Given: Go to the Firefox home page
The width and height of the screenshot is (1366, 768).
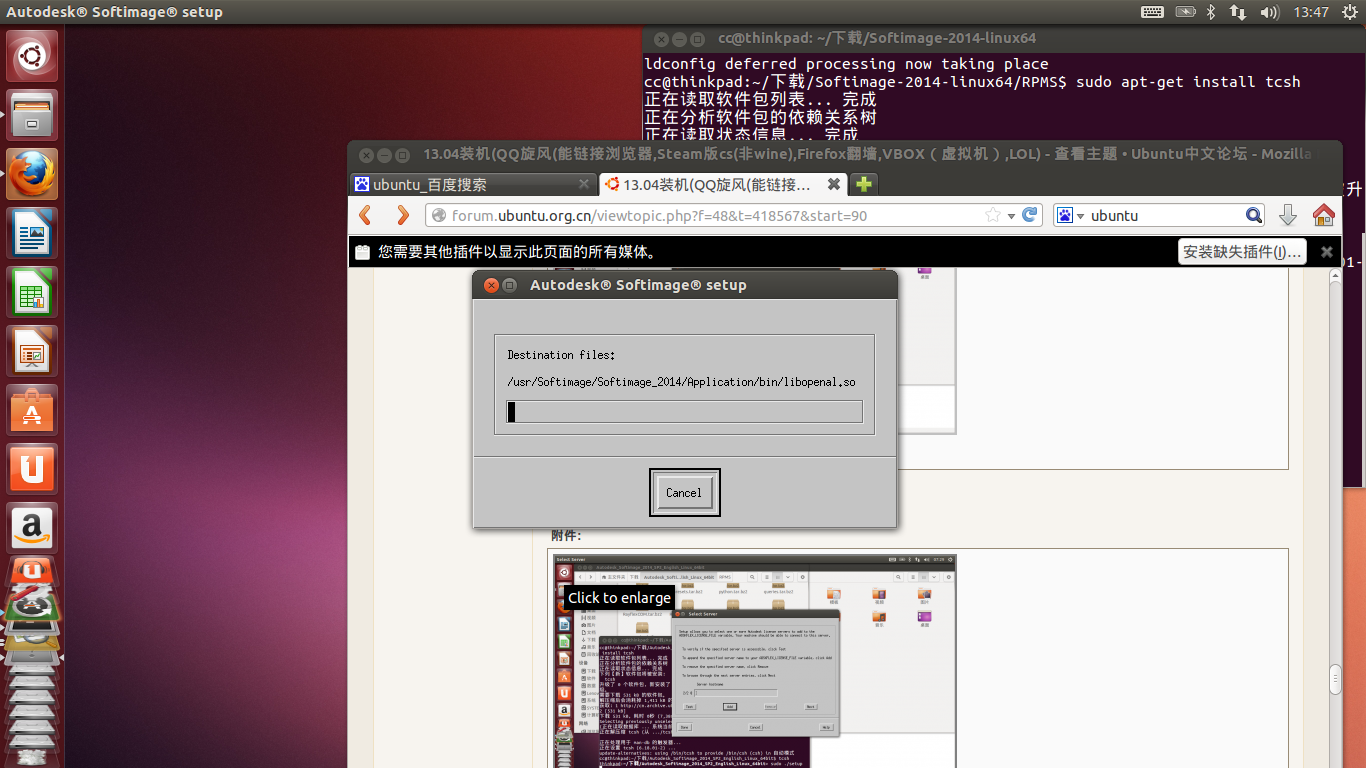Looking at the screenshot, I should [1324, 215].
